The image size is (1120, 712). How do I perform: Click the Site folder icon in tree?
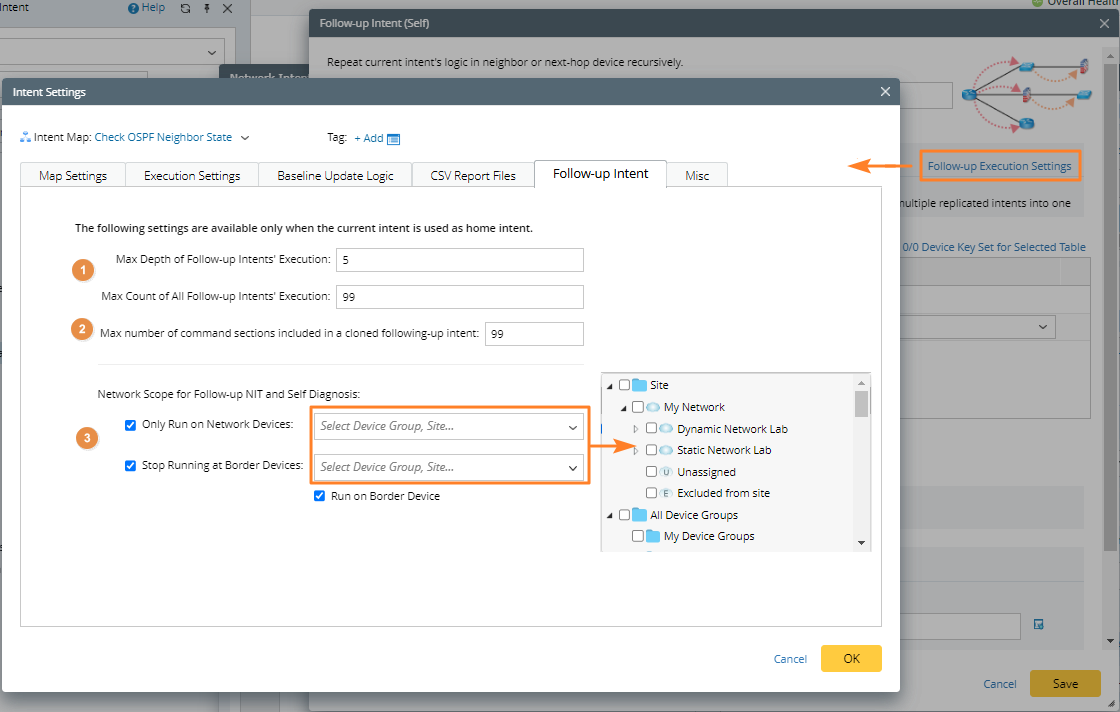pyautogui.click(x=640, y=385)
